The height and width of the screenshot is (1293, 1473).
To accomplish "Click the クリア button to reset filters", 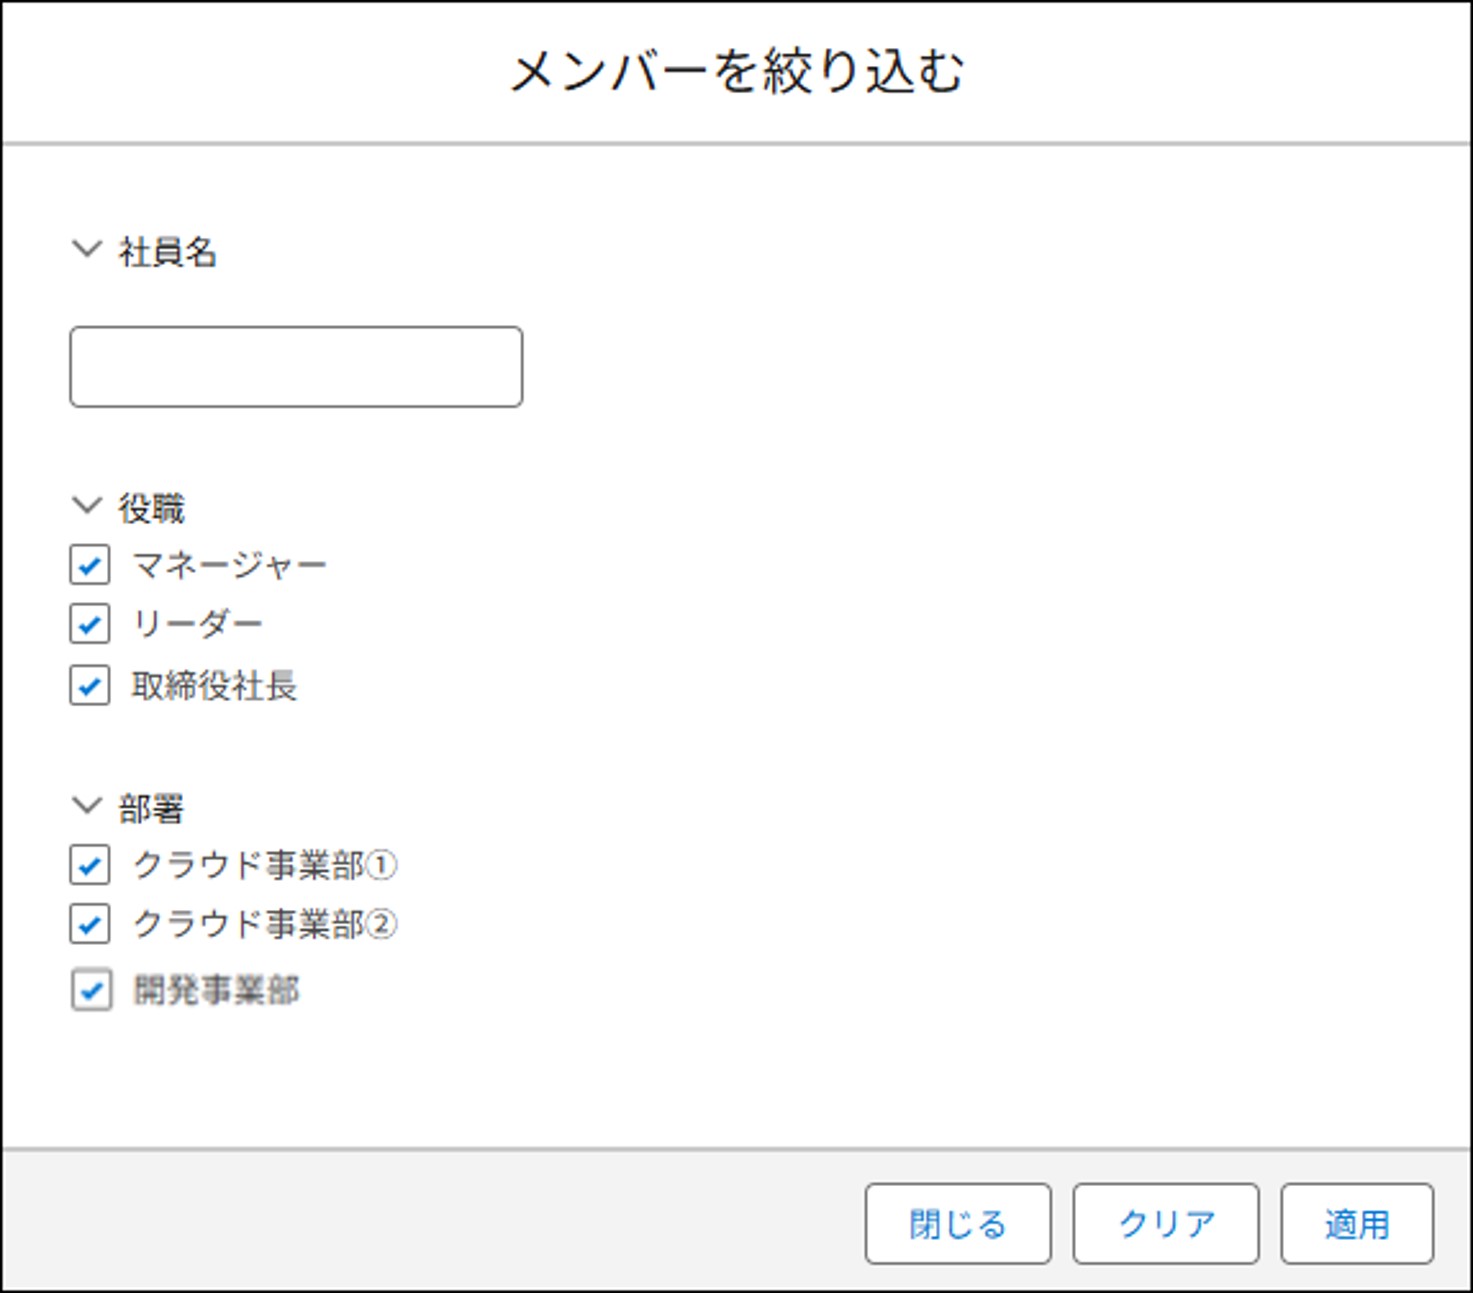I will (1165, 1224).
